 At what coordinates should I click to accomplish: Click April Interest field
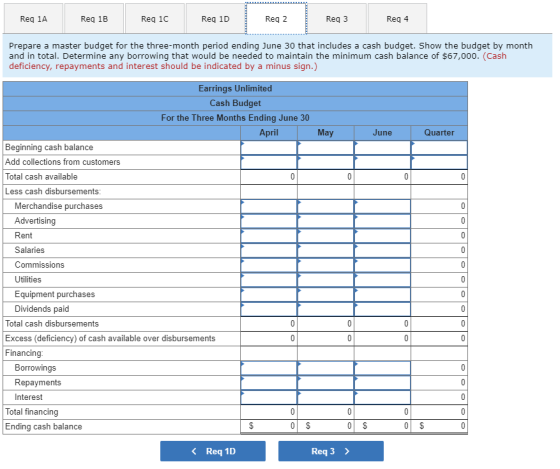pyautogui.click(x=269, y=397)
